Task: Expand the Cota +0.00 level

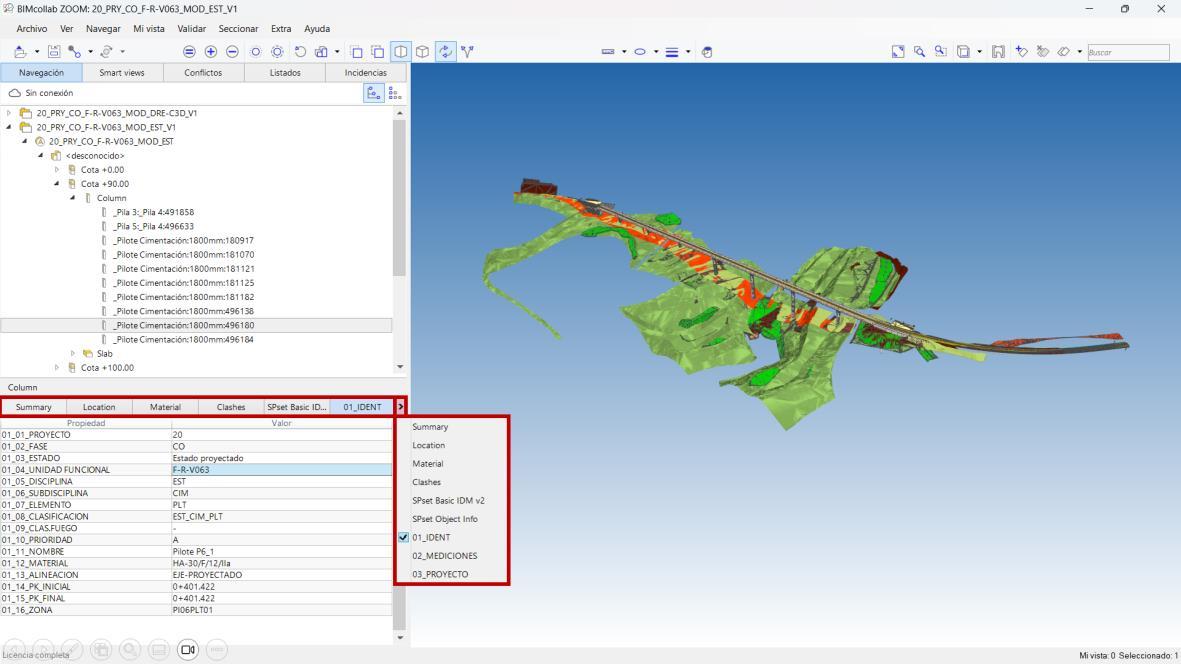Action: [x=56, y=170]
